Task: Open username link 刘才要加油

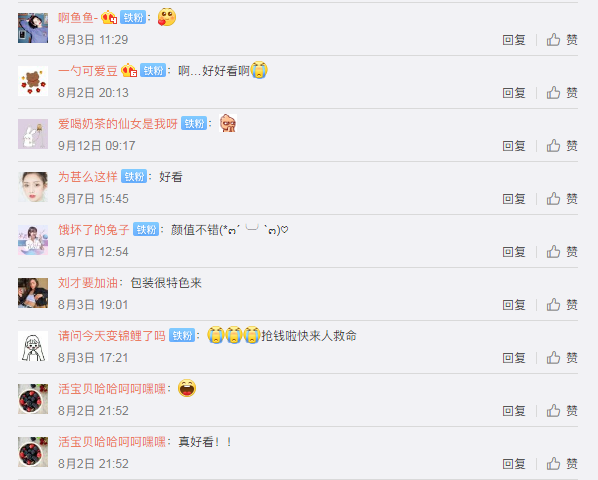Action: coord(88,283)
